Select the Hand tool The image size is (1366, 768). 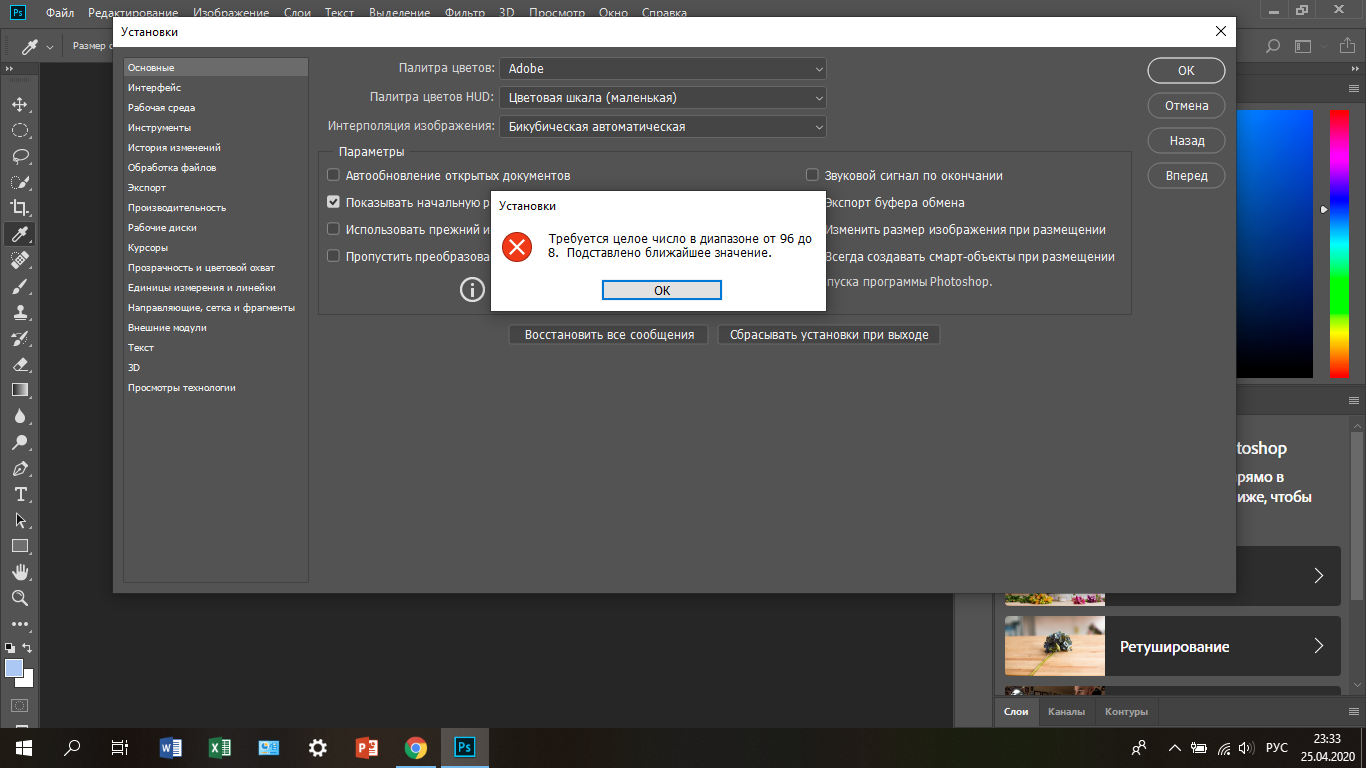20,572
